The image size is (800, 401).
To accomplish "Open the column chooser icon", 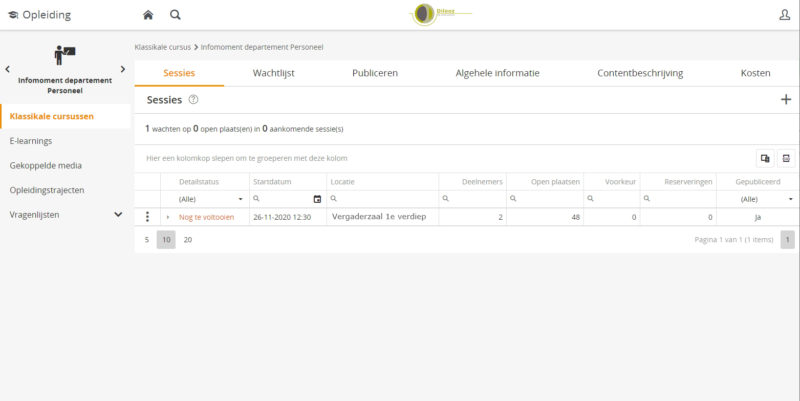I will tap(765, 158).
